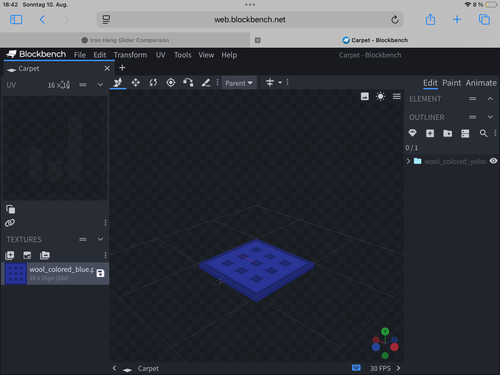
Task: Toggle Outliner more options view
Action: [x=465, y=133]
